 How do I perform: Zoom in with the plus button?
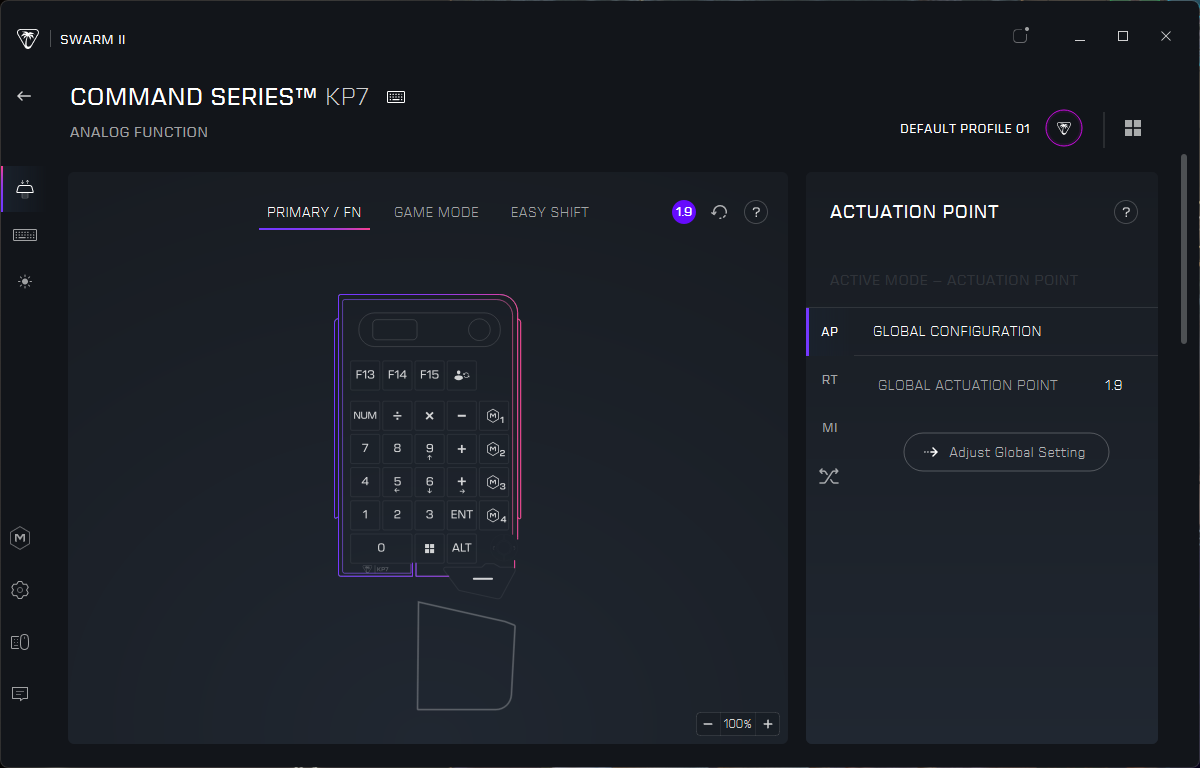pos(768,724)
